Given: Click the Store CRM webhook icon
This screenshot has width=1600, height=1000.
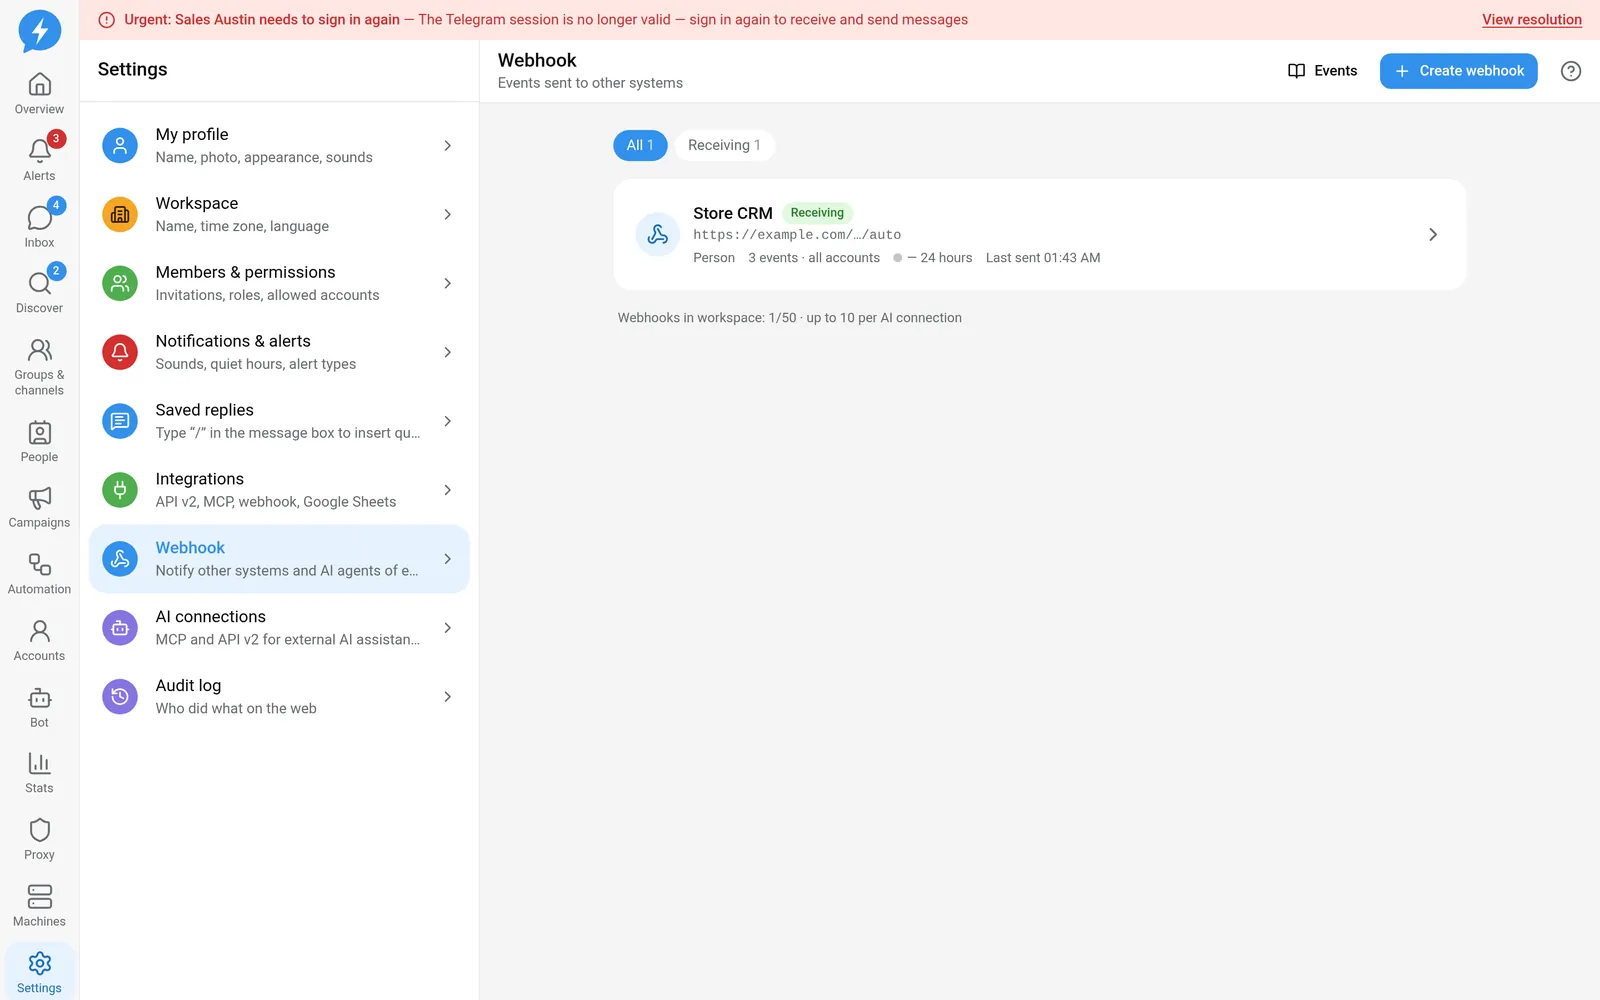Looking at the screenshot, I should tap(658, 235).
